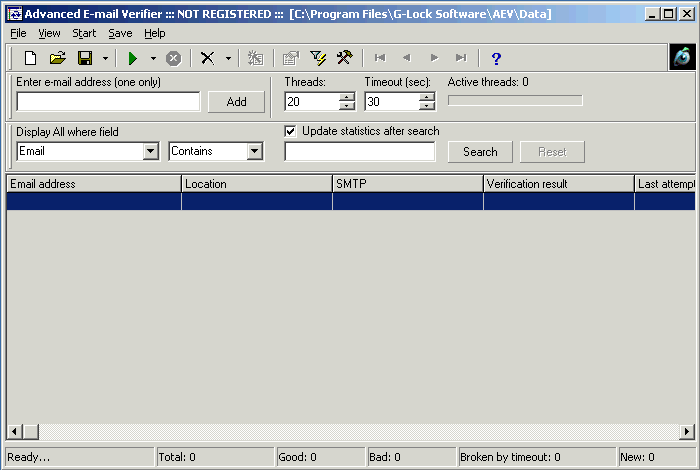This screenshot has height=470, width=700.
Task: Decrease Threads with the down spinner
Action: tap(346, 106)
